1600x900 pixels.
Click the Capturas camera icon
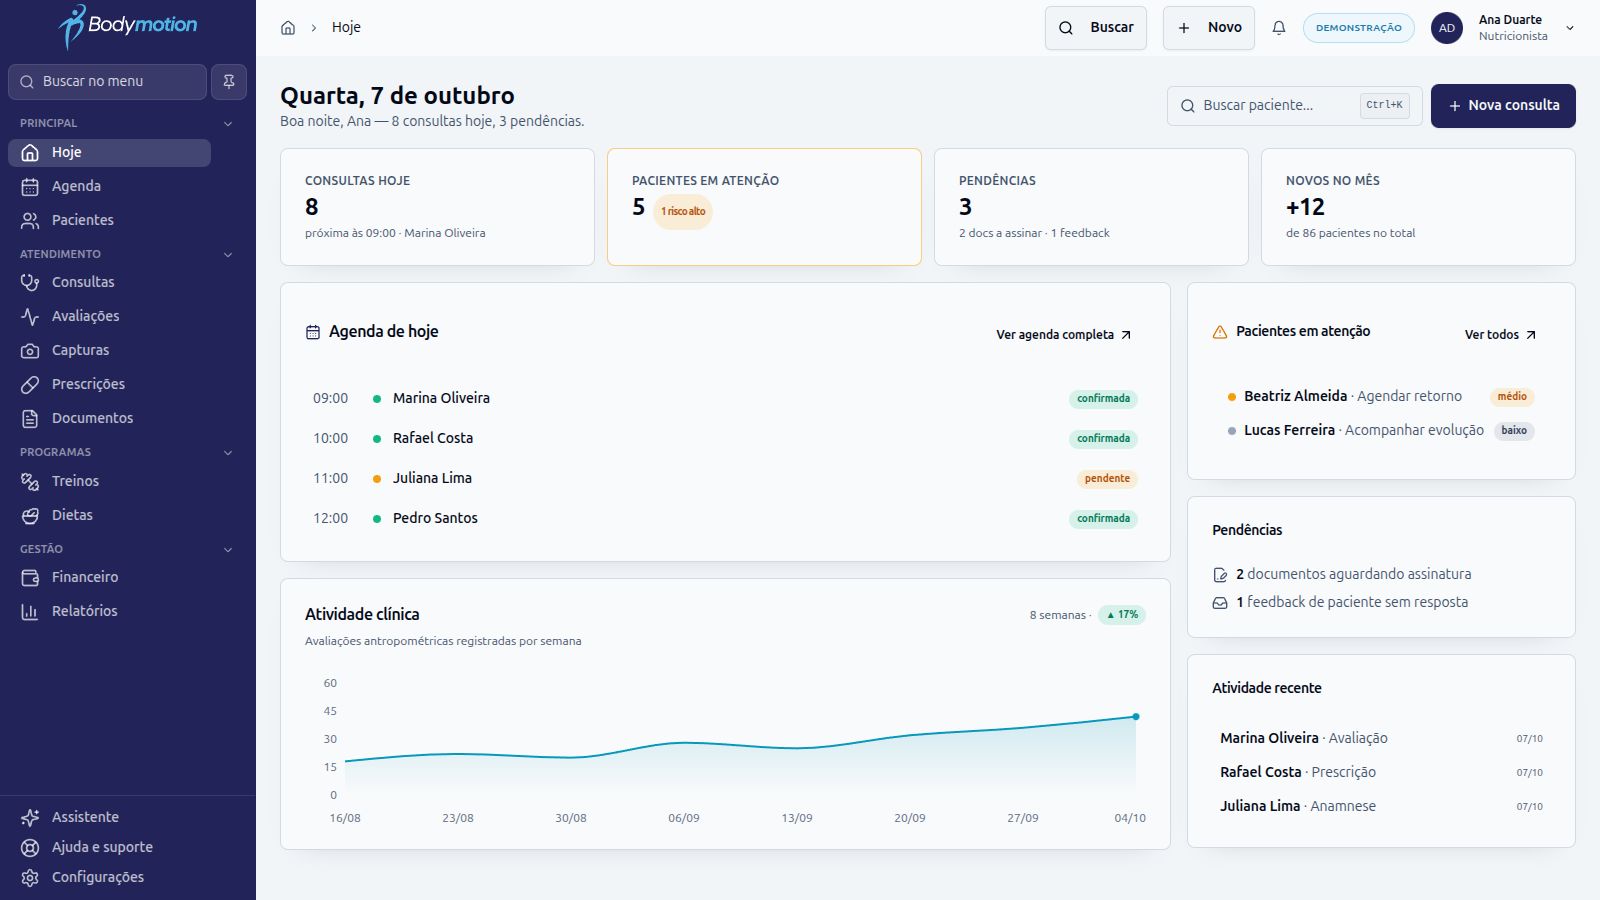[30, 351]
